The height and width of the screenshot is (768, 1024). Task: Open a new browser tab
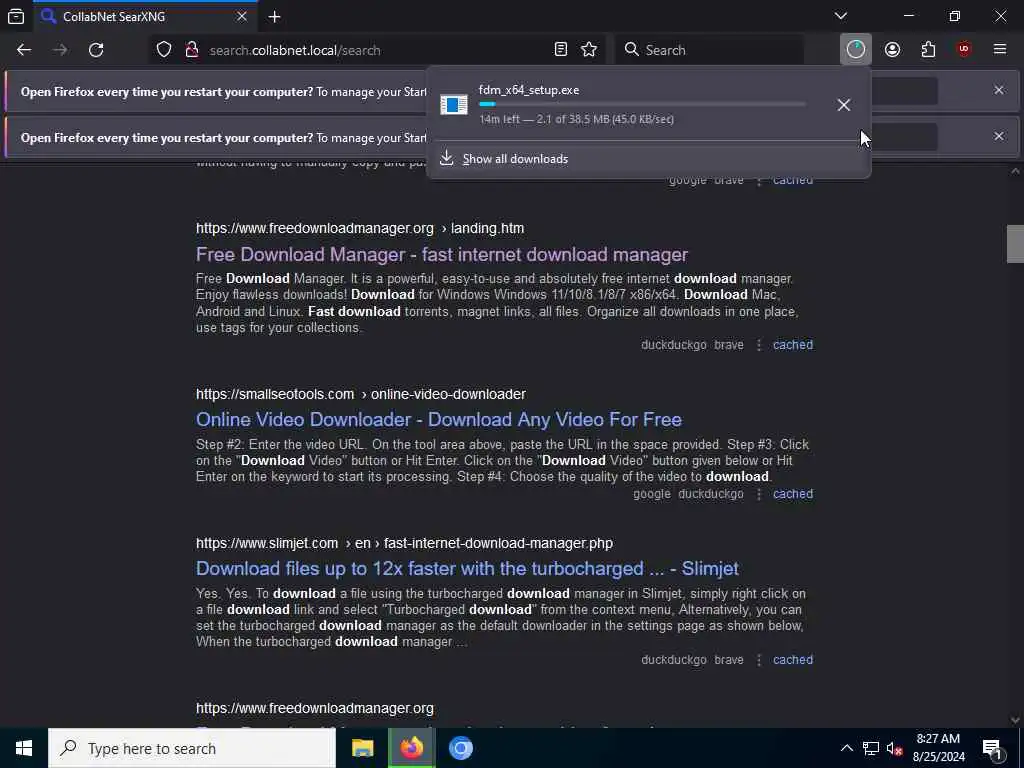coord(274,16)
